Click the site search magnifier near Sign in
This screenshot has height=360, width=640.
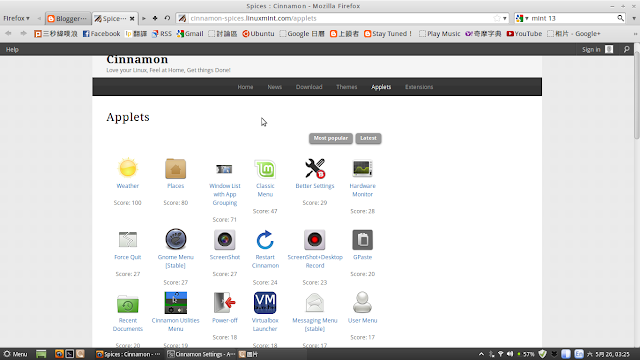pyautogui.click(x=627, y=49)
